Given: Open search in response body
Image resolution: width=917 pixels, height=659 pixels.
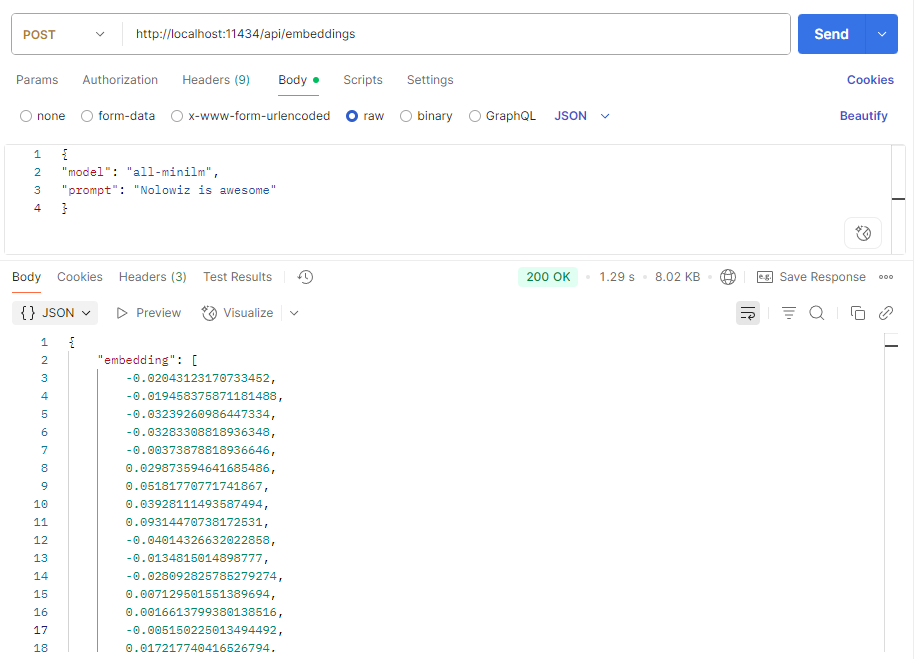Looking at the screenshot, I should click(x=817, y=313).
